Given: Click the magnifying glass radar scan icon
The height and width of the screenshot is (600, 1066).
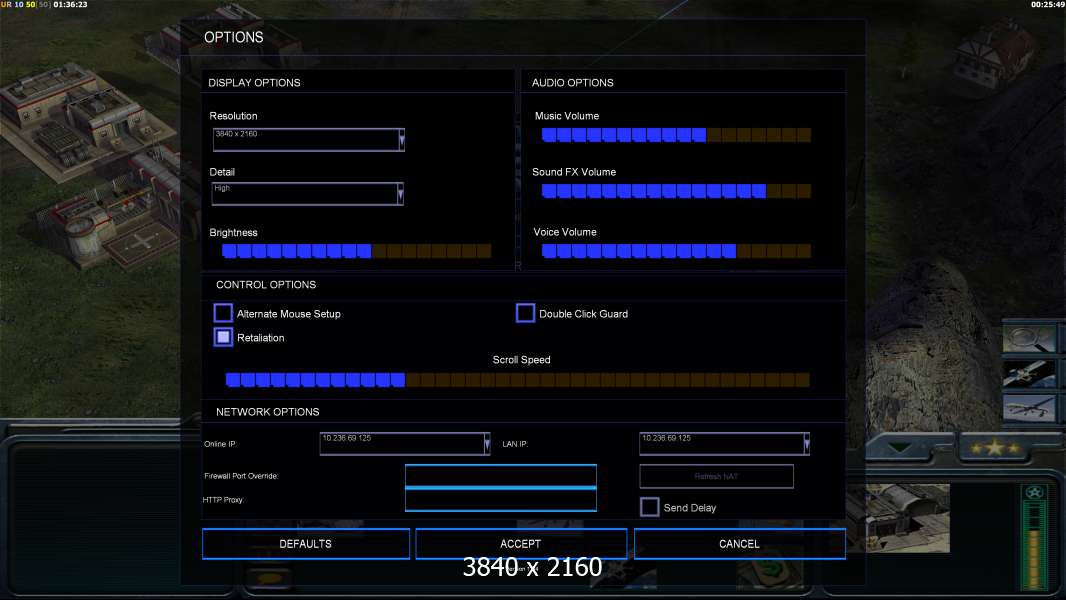Looking at the screenshot, I should (x=1029, y=338).
